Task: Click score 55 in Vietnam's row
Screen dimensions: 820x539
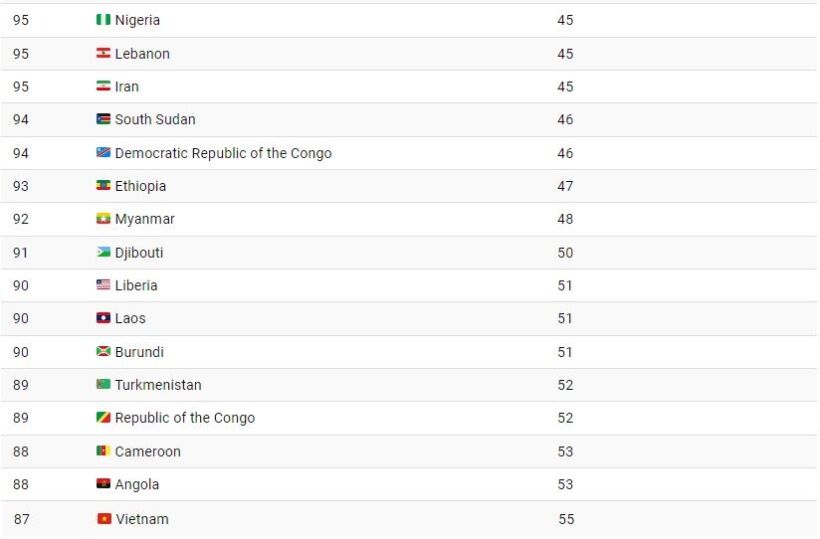Action: click(x=566, y=519)
